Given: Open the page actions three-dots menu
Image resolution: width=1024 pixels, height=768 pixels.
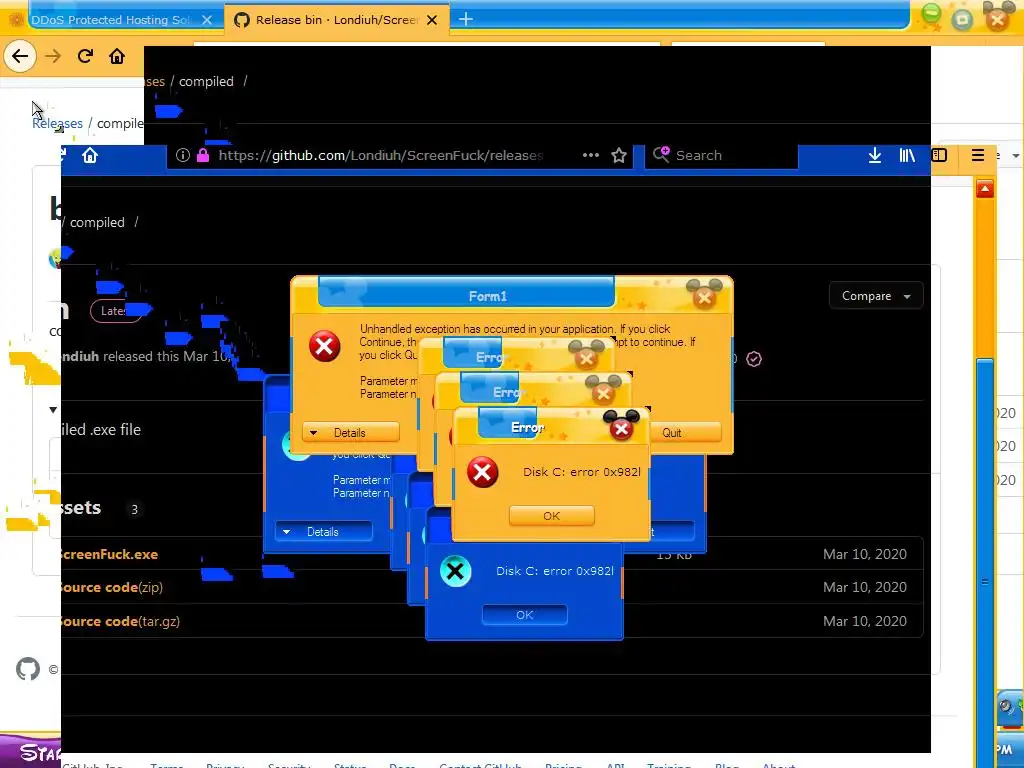Looking at the screenshot, I should coord(590,155).
